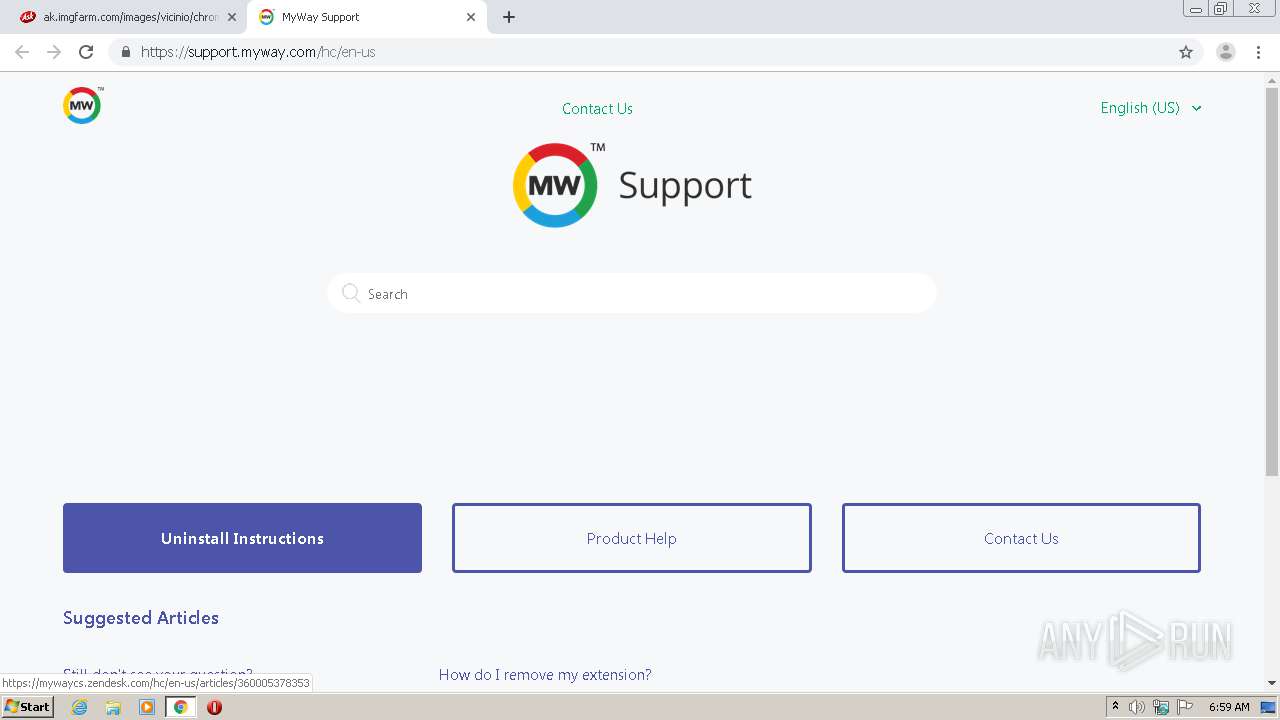
Task: Click the scrollbar down arrow
Action: (x=1272, y=683)
